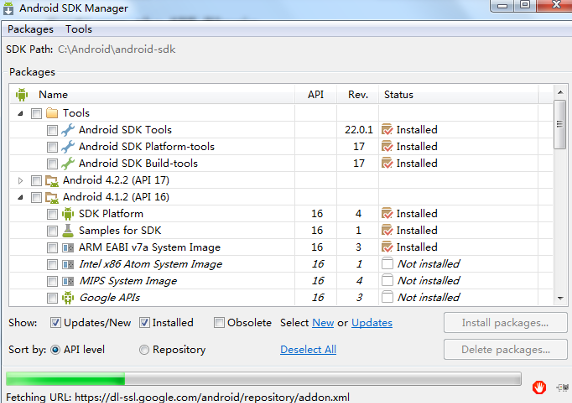Click the package list scrollbar down arrow
The image size is (572, 403).
coord(560,298)
